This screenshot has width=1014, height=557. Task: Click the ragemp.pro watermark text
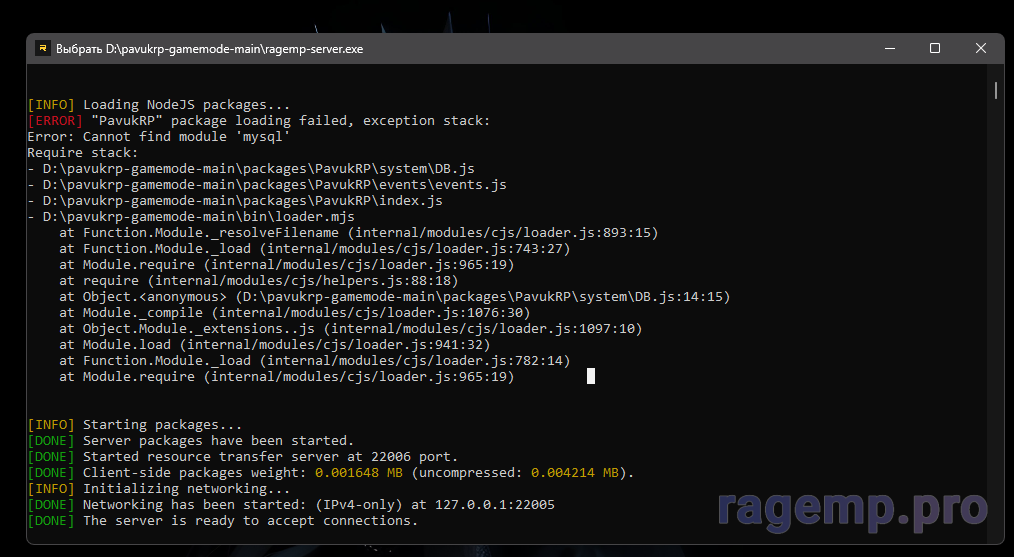pyautogui.click(x=853, y=507)
